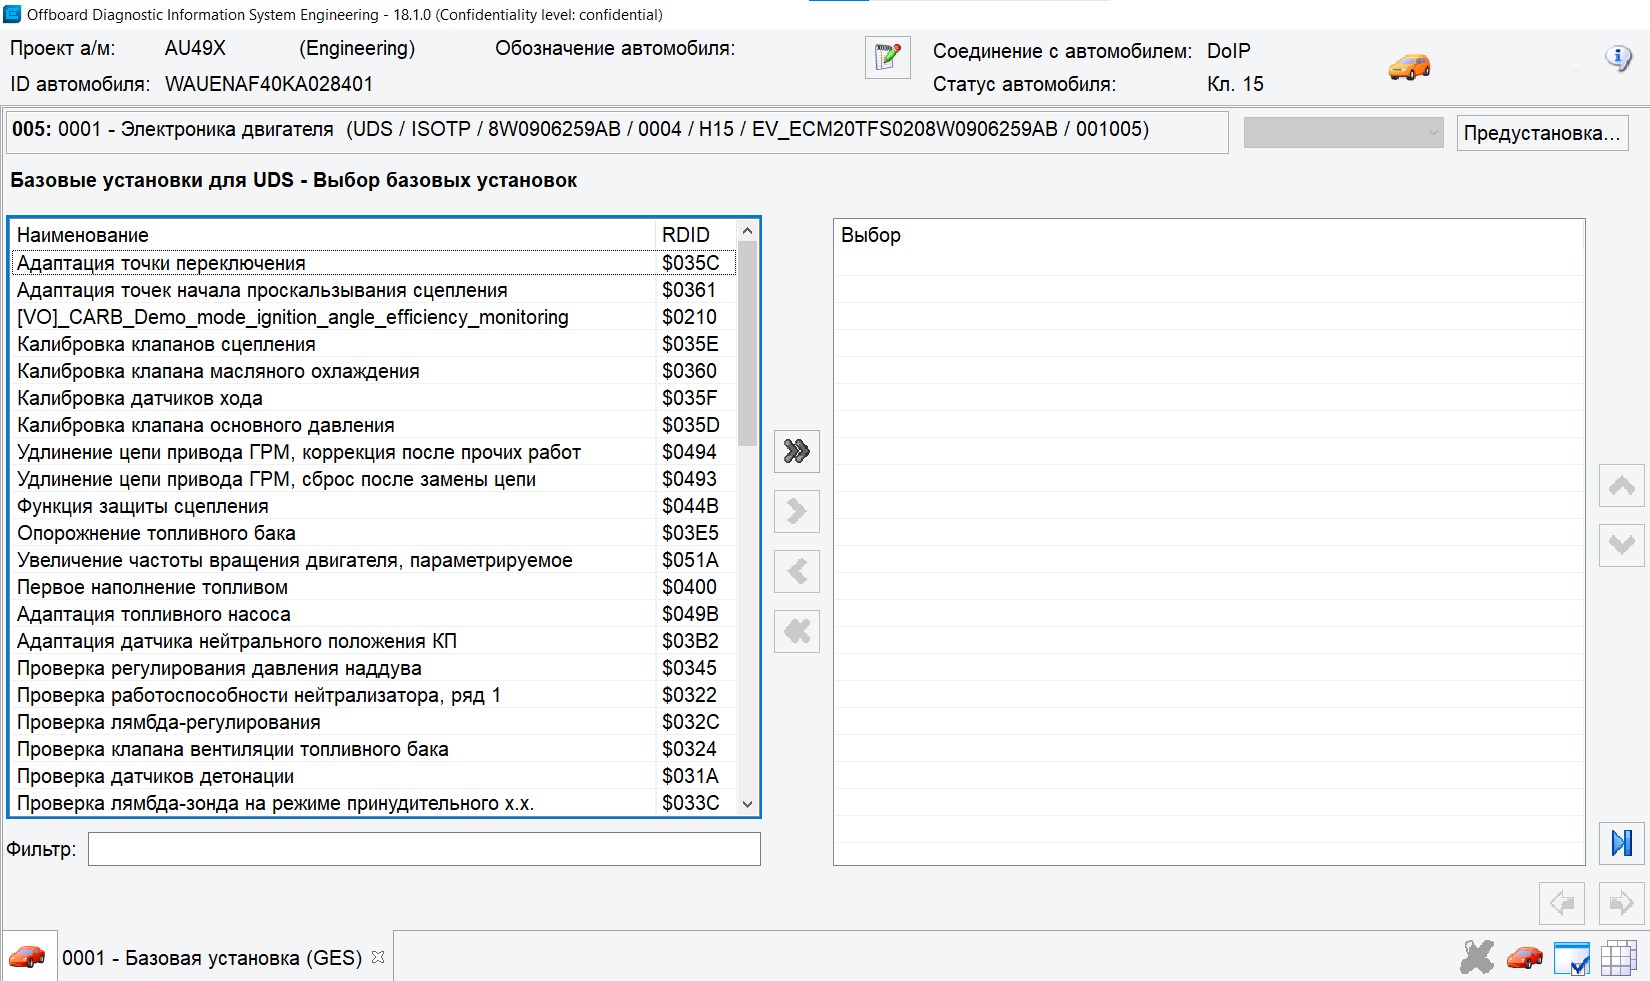
Task: Click the double-arrow add all button
Action: (x=797, y=451)
